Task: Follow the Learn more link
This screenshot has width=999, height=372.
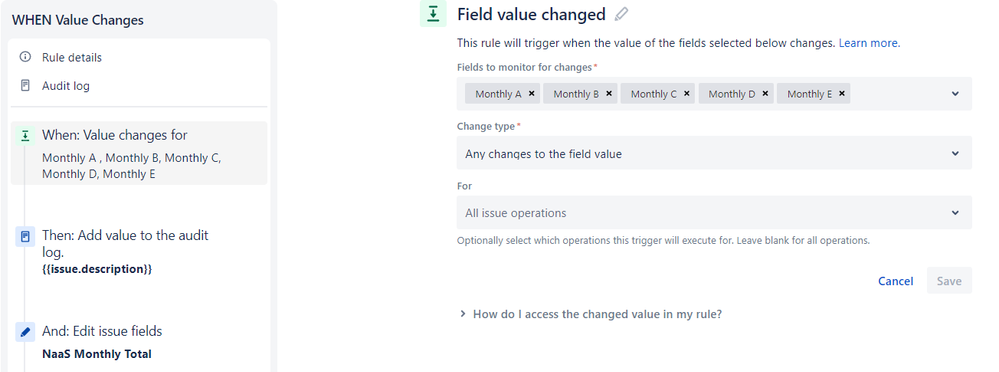Action: coord(869,43)
